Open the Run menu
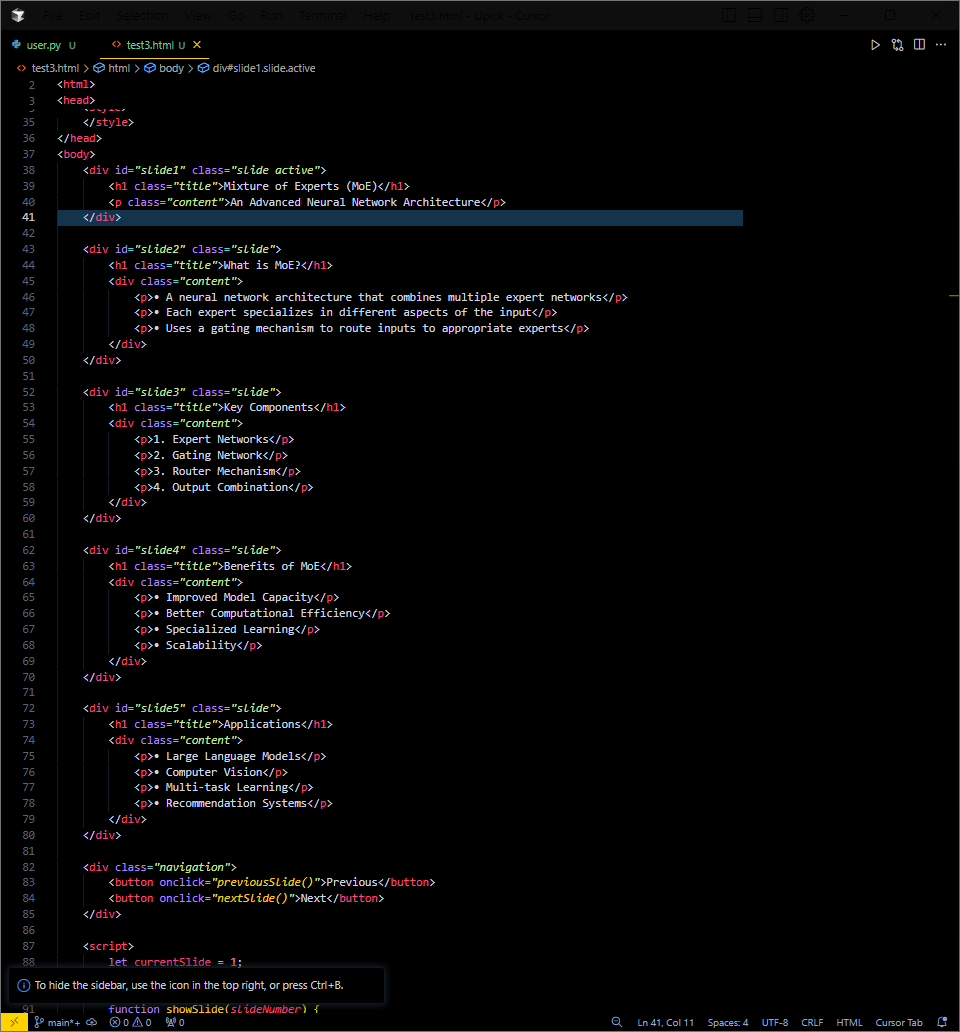 (271, 15)
